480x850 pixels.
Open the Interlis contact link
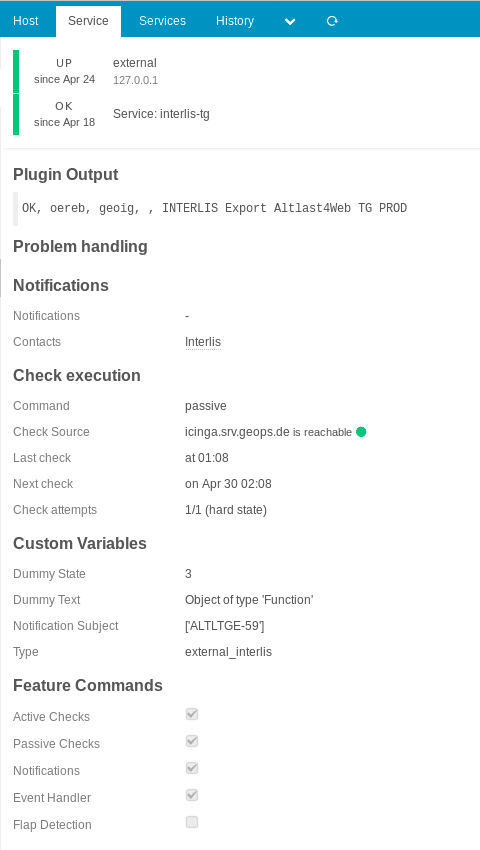203,342
